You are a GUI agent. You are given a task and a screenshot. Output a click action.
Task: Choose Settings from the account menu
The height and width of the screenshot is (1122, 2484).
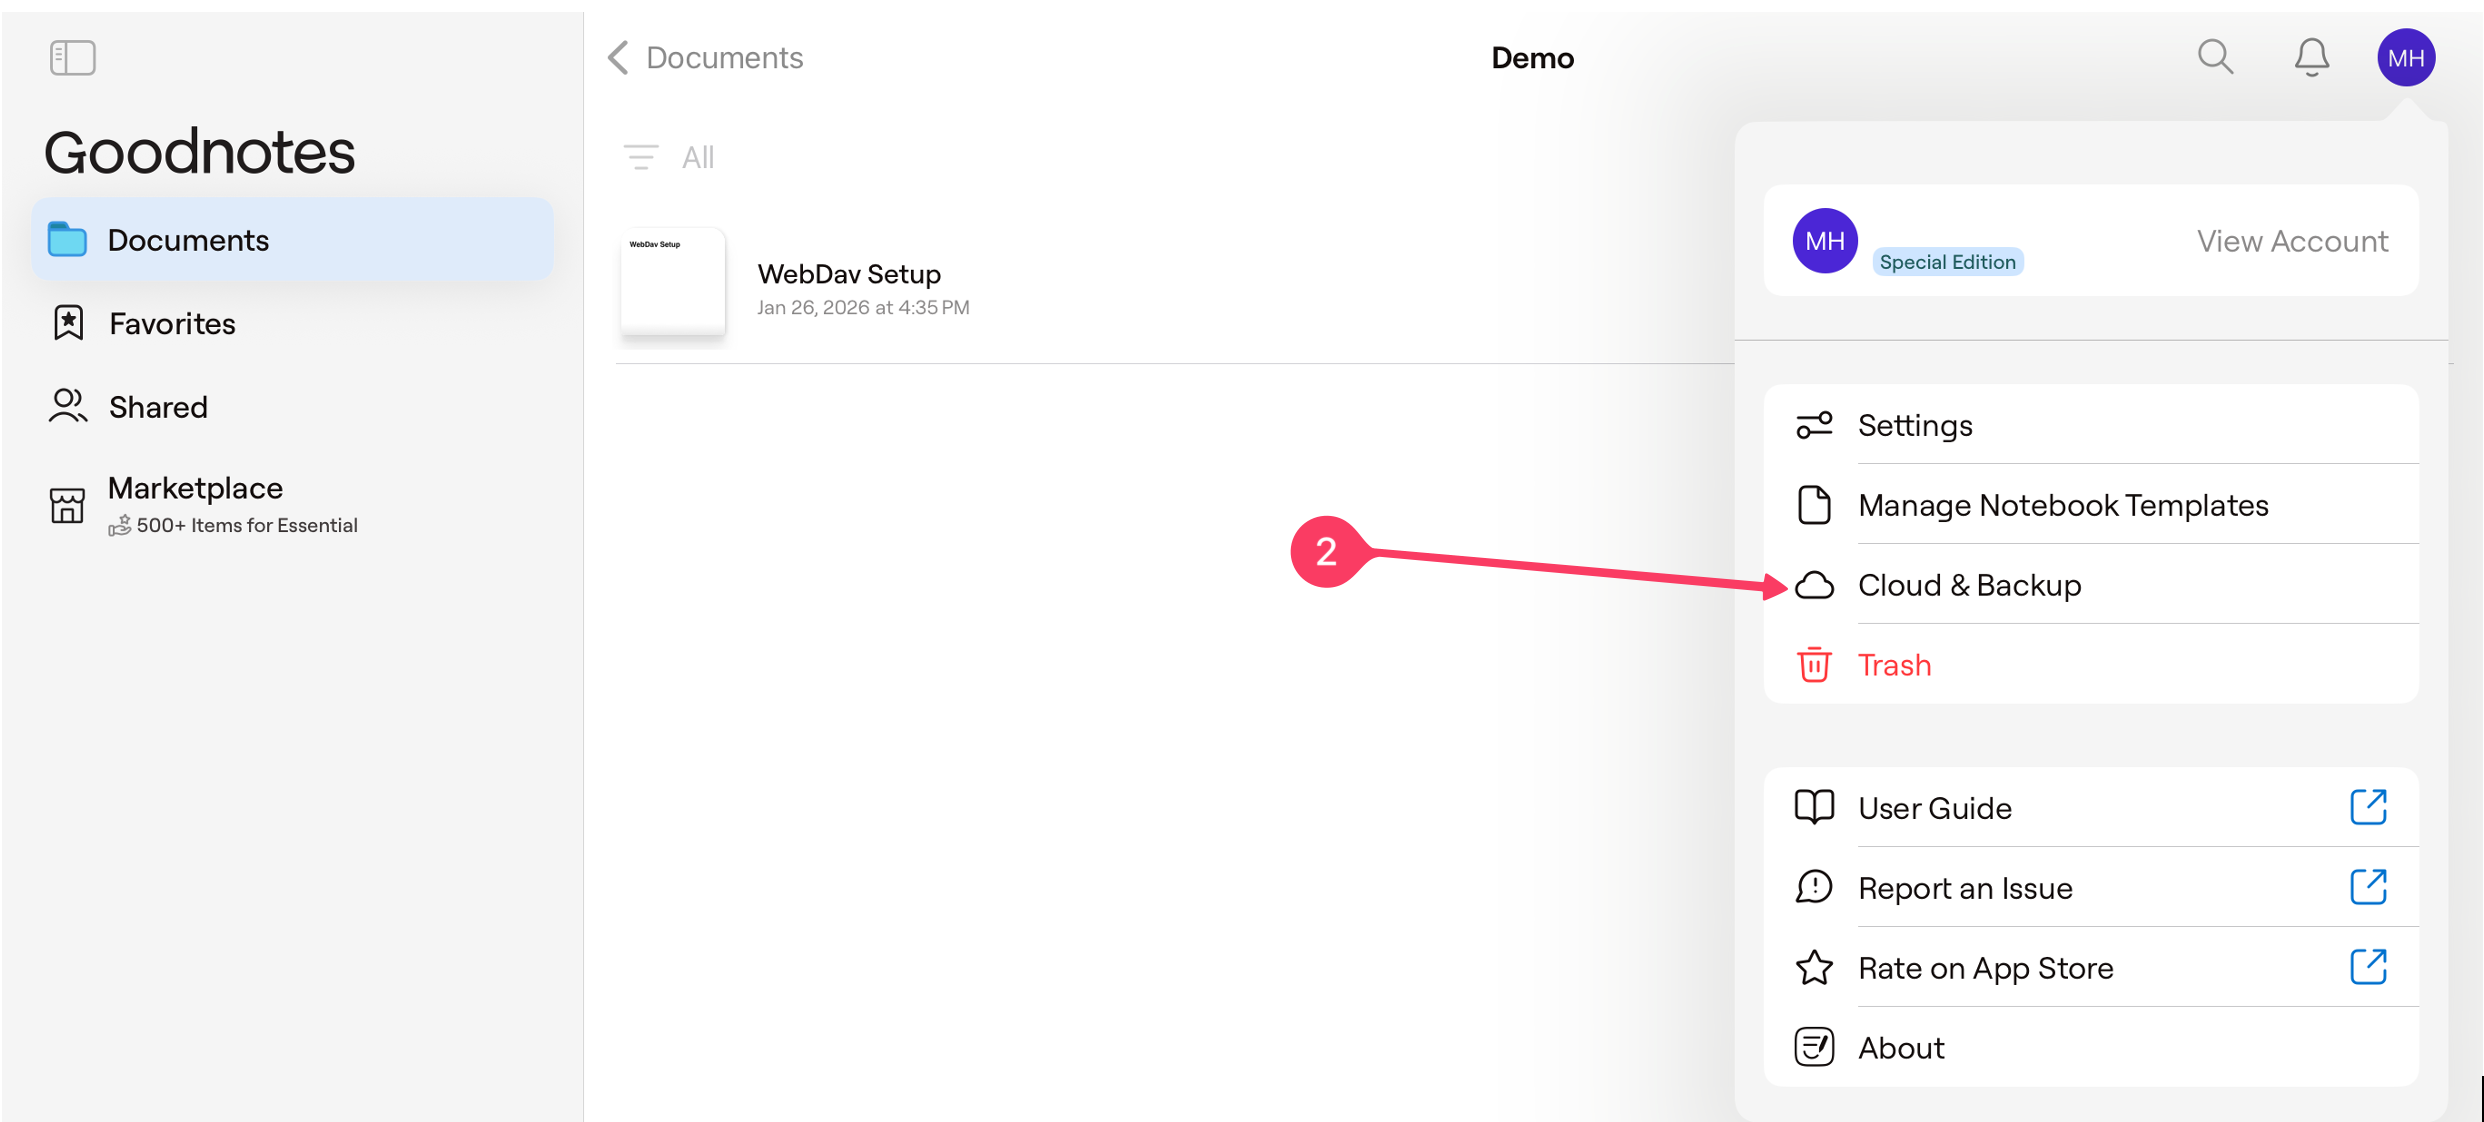pos(2091,425)
